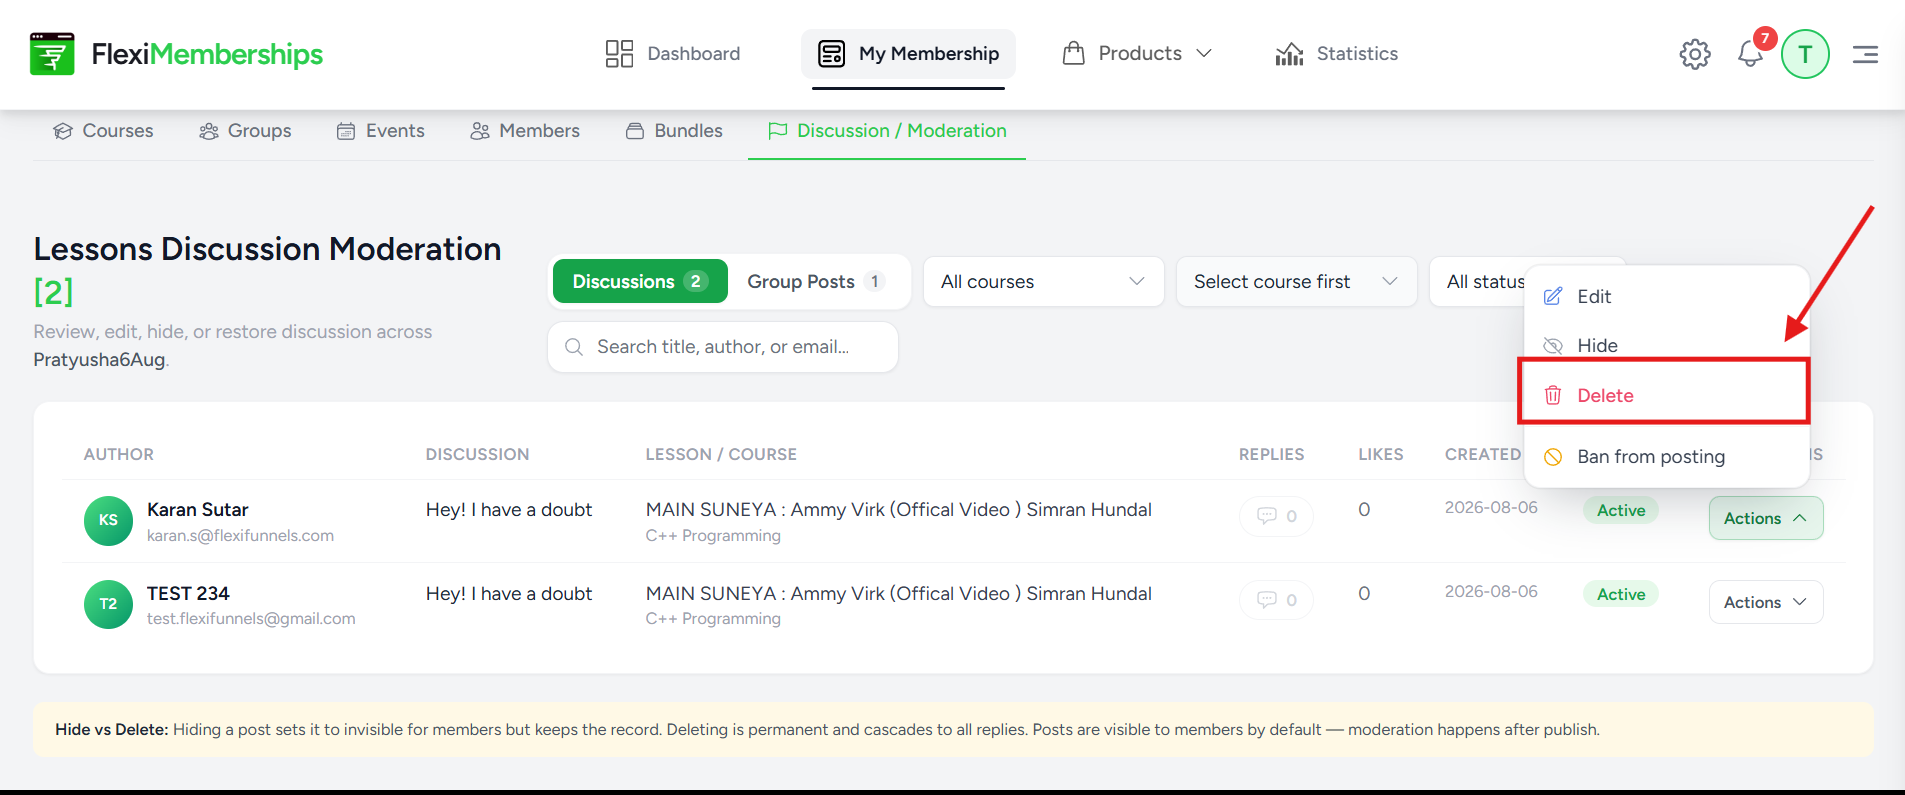
Task: Expand the Products dropdown chevron
Action: pos(1204,53)
